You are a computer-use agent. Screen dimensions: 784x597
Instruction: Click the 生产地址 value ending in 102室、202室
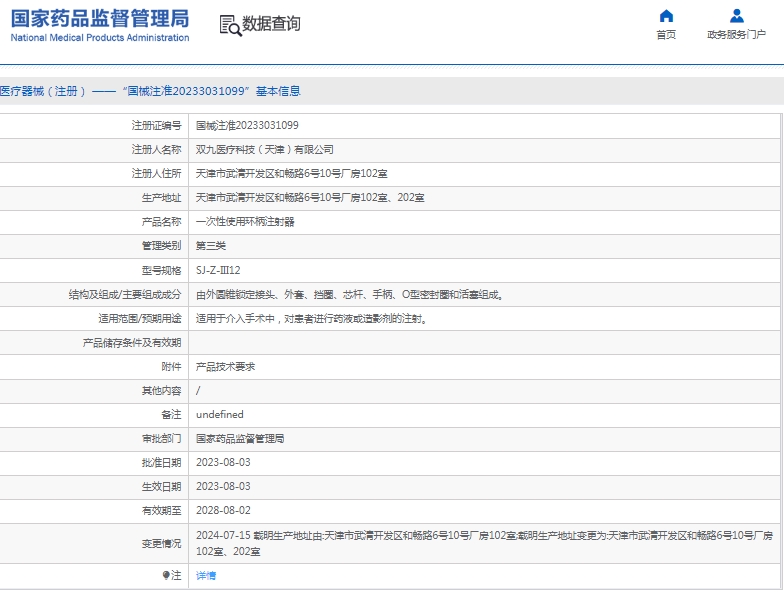pos(310,198)
